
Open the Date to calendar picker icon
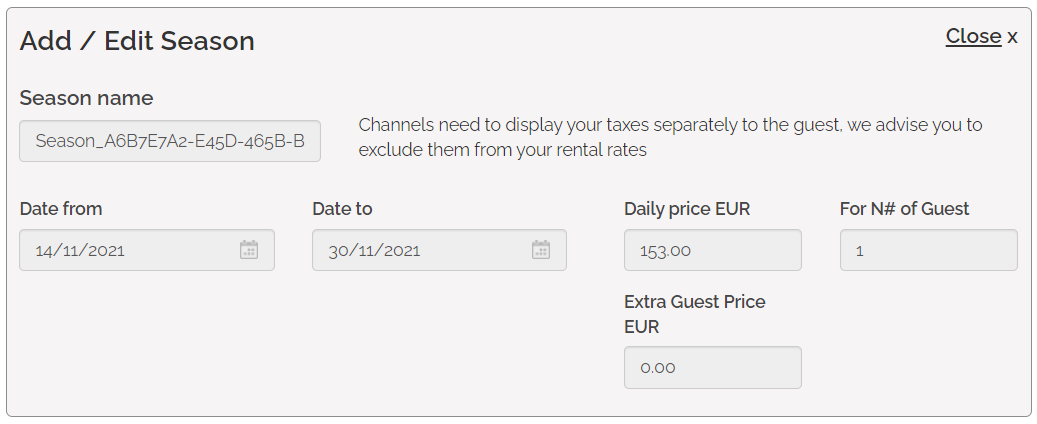point(541,250)
